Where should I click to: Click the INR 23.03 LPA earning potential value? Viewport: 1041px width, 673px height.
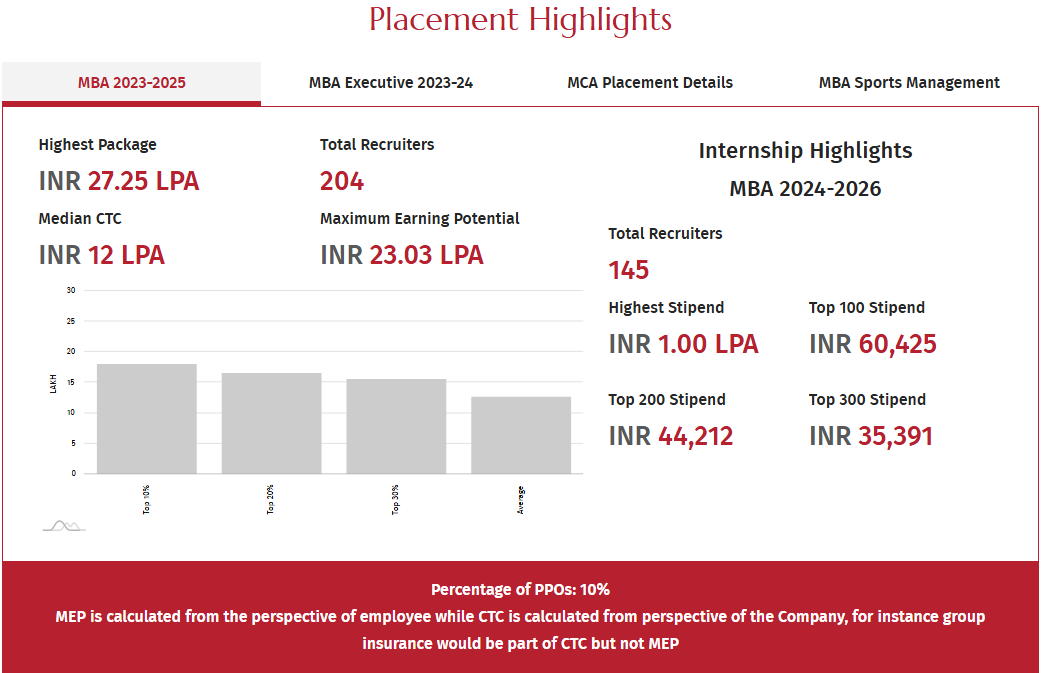click(402, 255)
